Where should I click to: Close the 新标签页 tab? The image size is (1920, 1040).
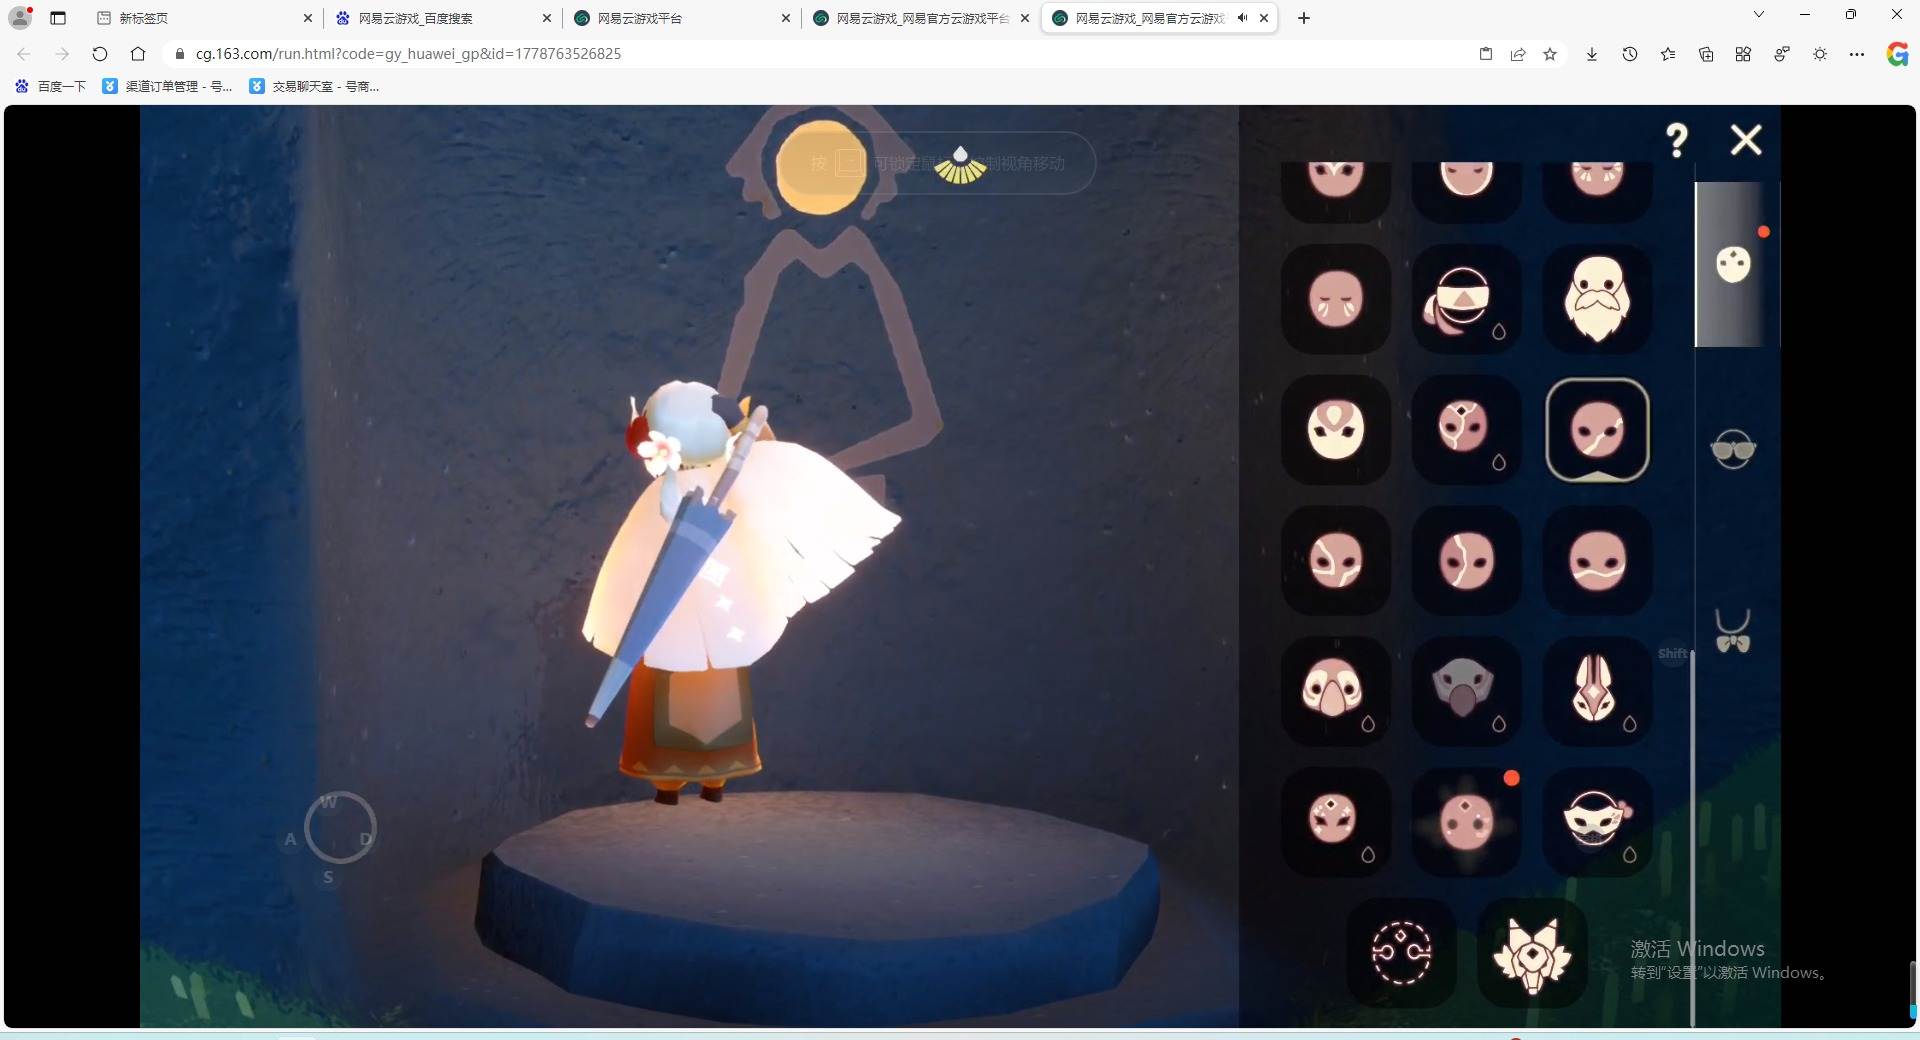tap(307, 18)
